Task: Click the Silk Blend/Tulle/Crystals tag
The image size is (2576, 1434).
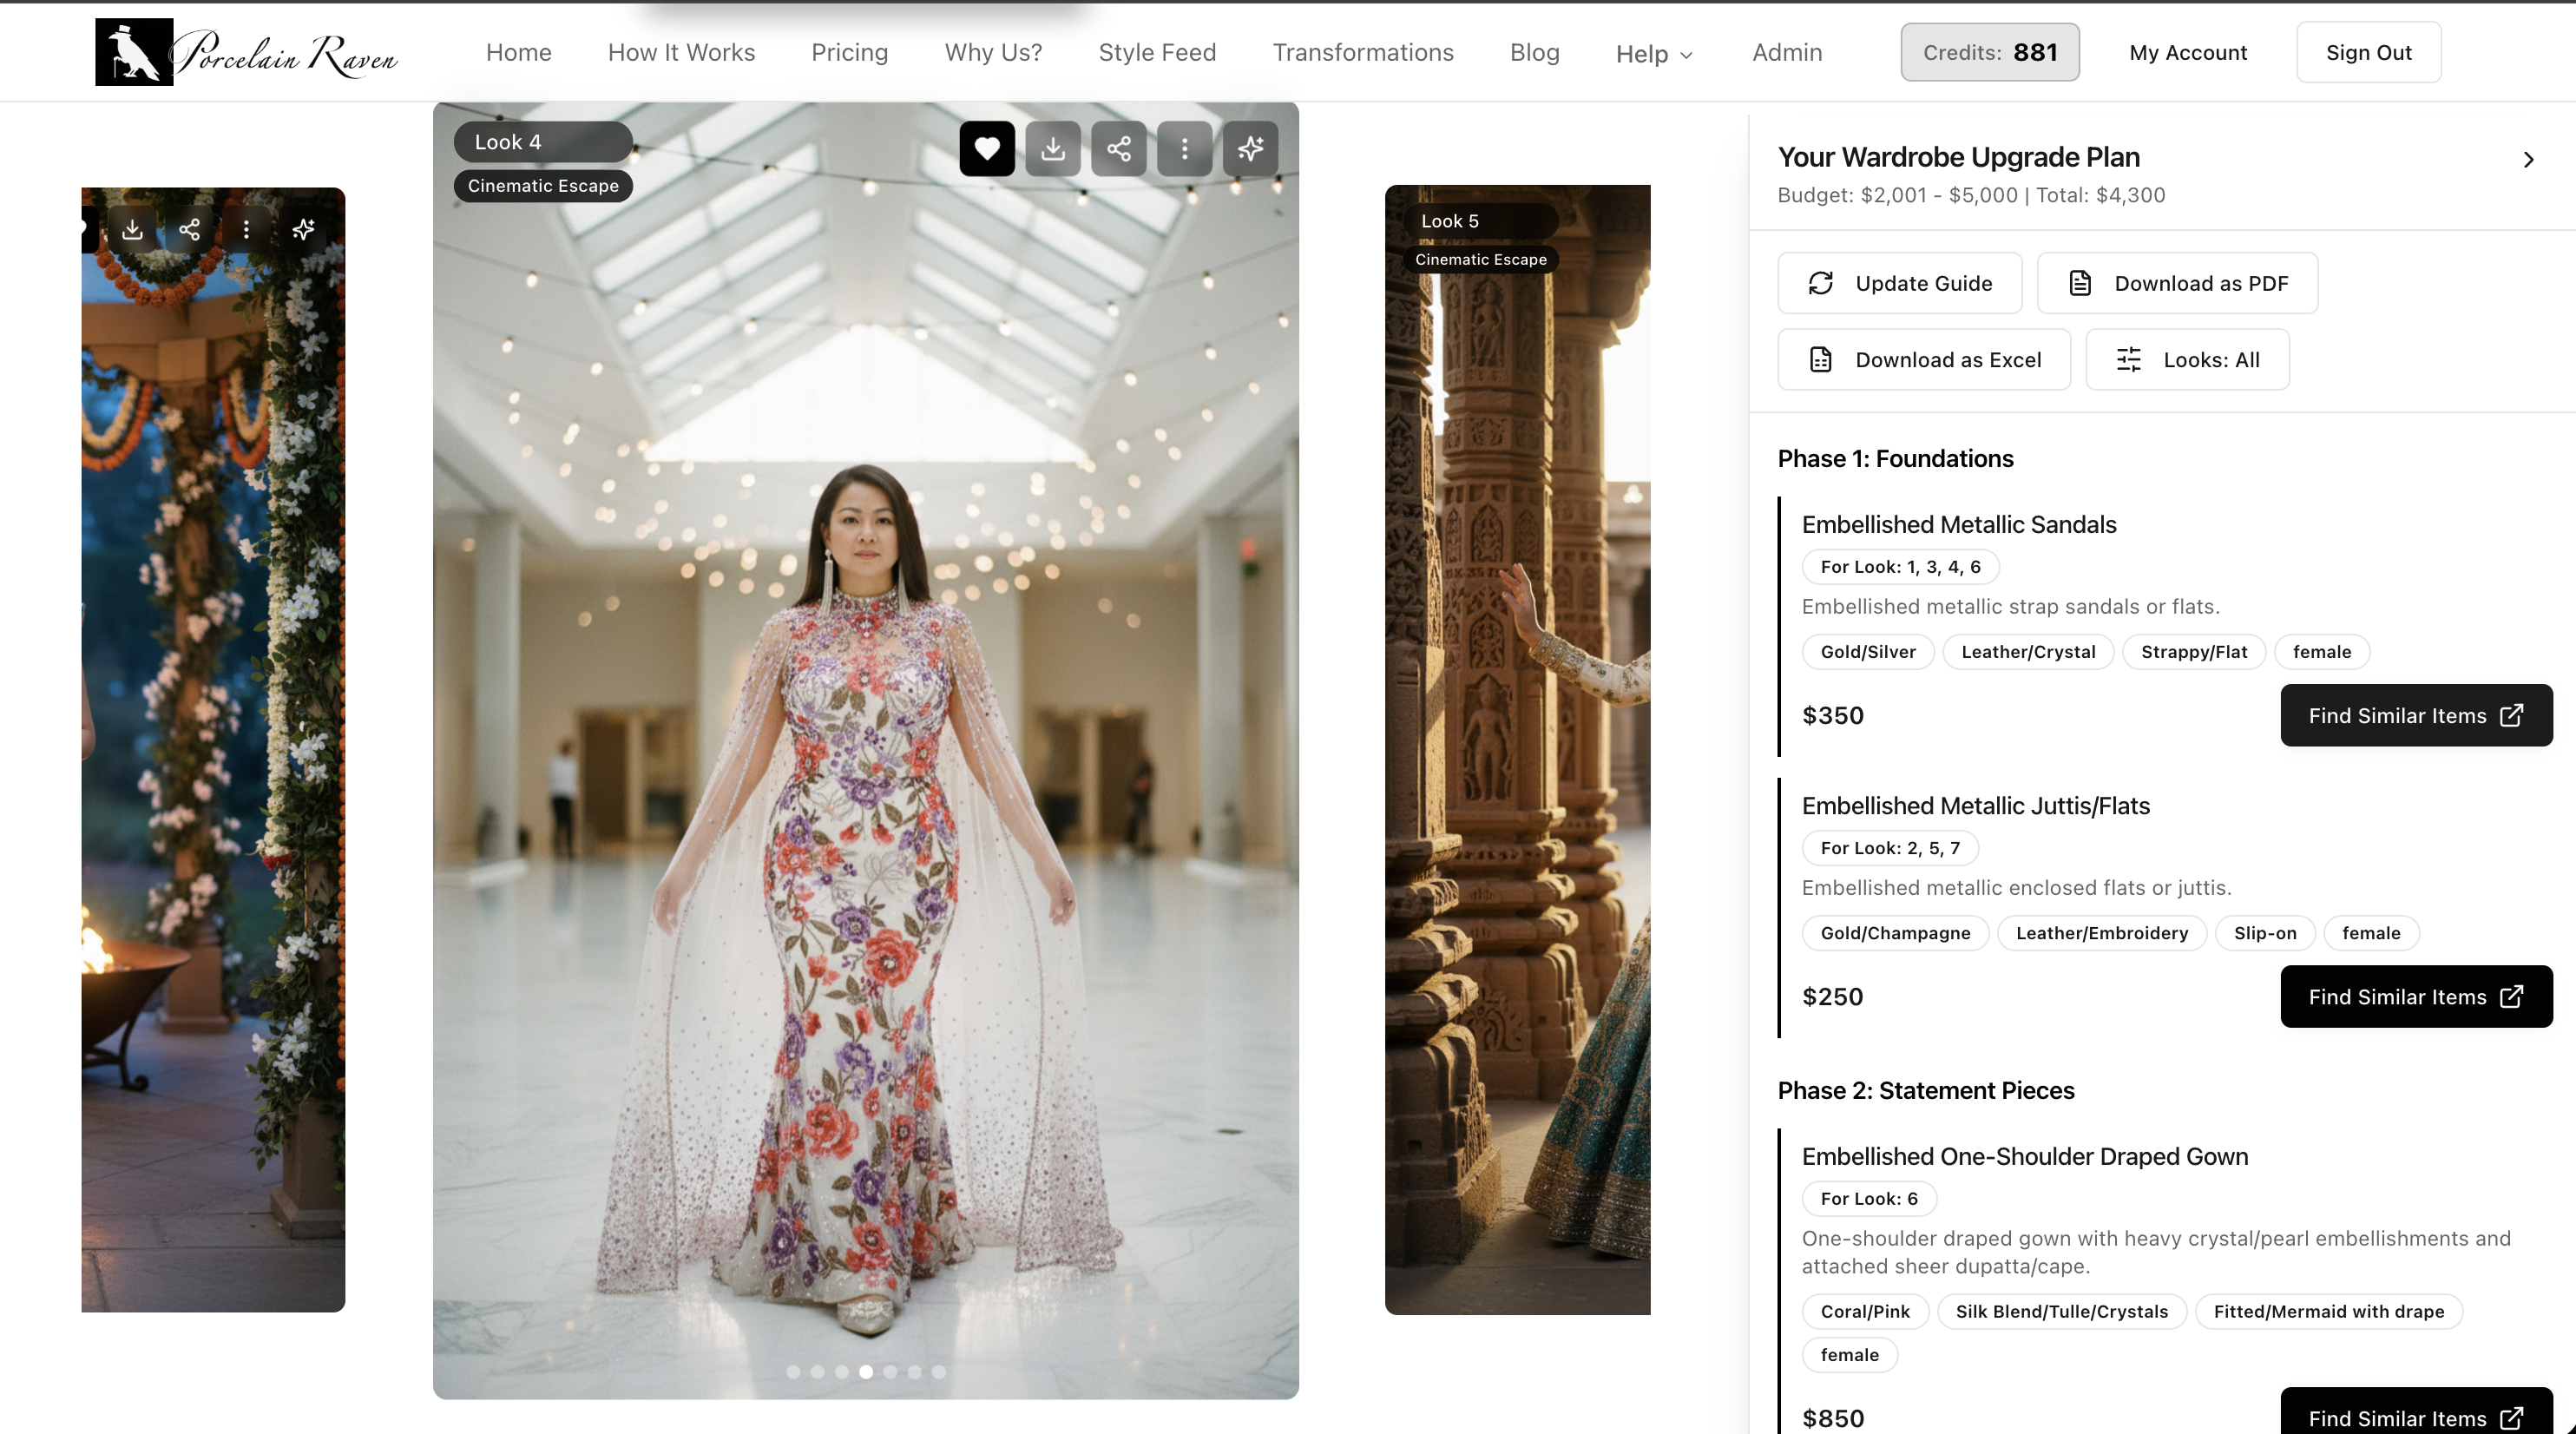Action: tap(2062, 1312)
